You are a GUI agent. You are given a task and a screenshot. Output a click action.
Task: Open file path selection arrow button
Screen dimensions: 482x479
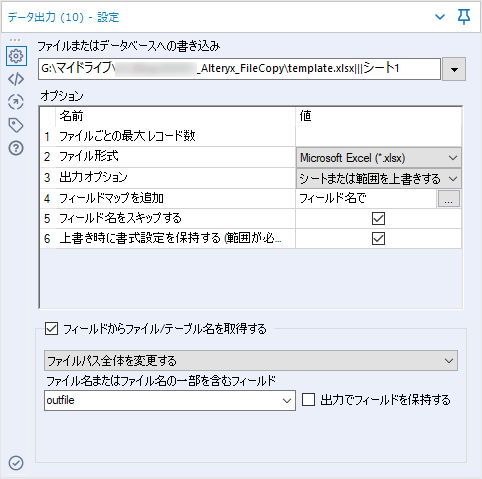(x=454, y=69)
